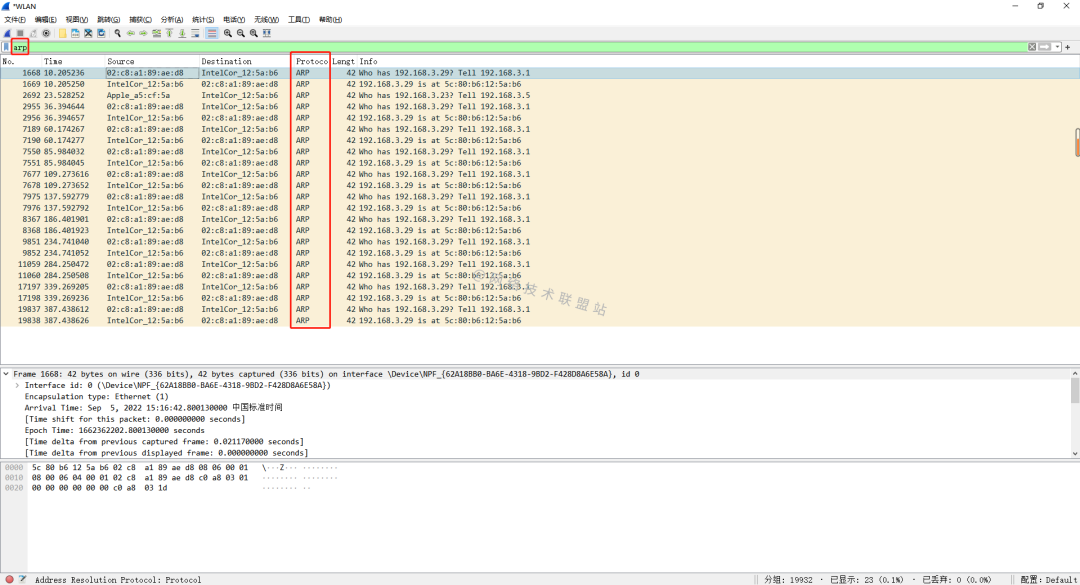
Task: Zoom in main window text
Action: tap(227, 33)
